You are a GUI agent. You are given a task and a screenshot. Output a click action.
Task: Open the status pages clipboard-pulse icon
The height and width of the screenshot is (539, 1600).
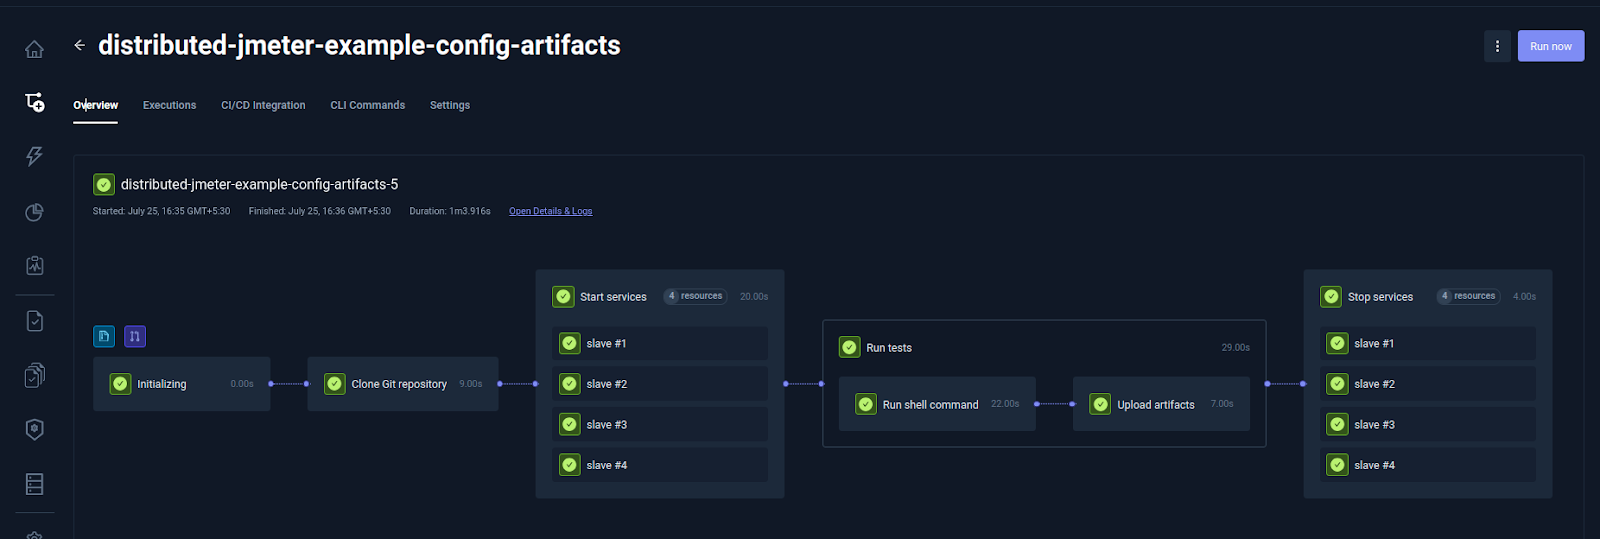pyautogui.click(x=34, y=265)
